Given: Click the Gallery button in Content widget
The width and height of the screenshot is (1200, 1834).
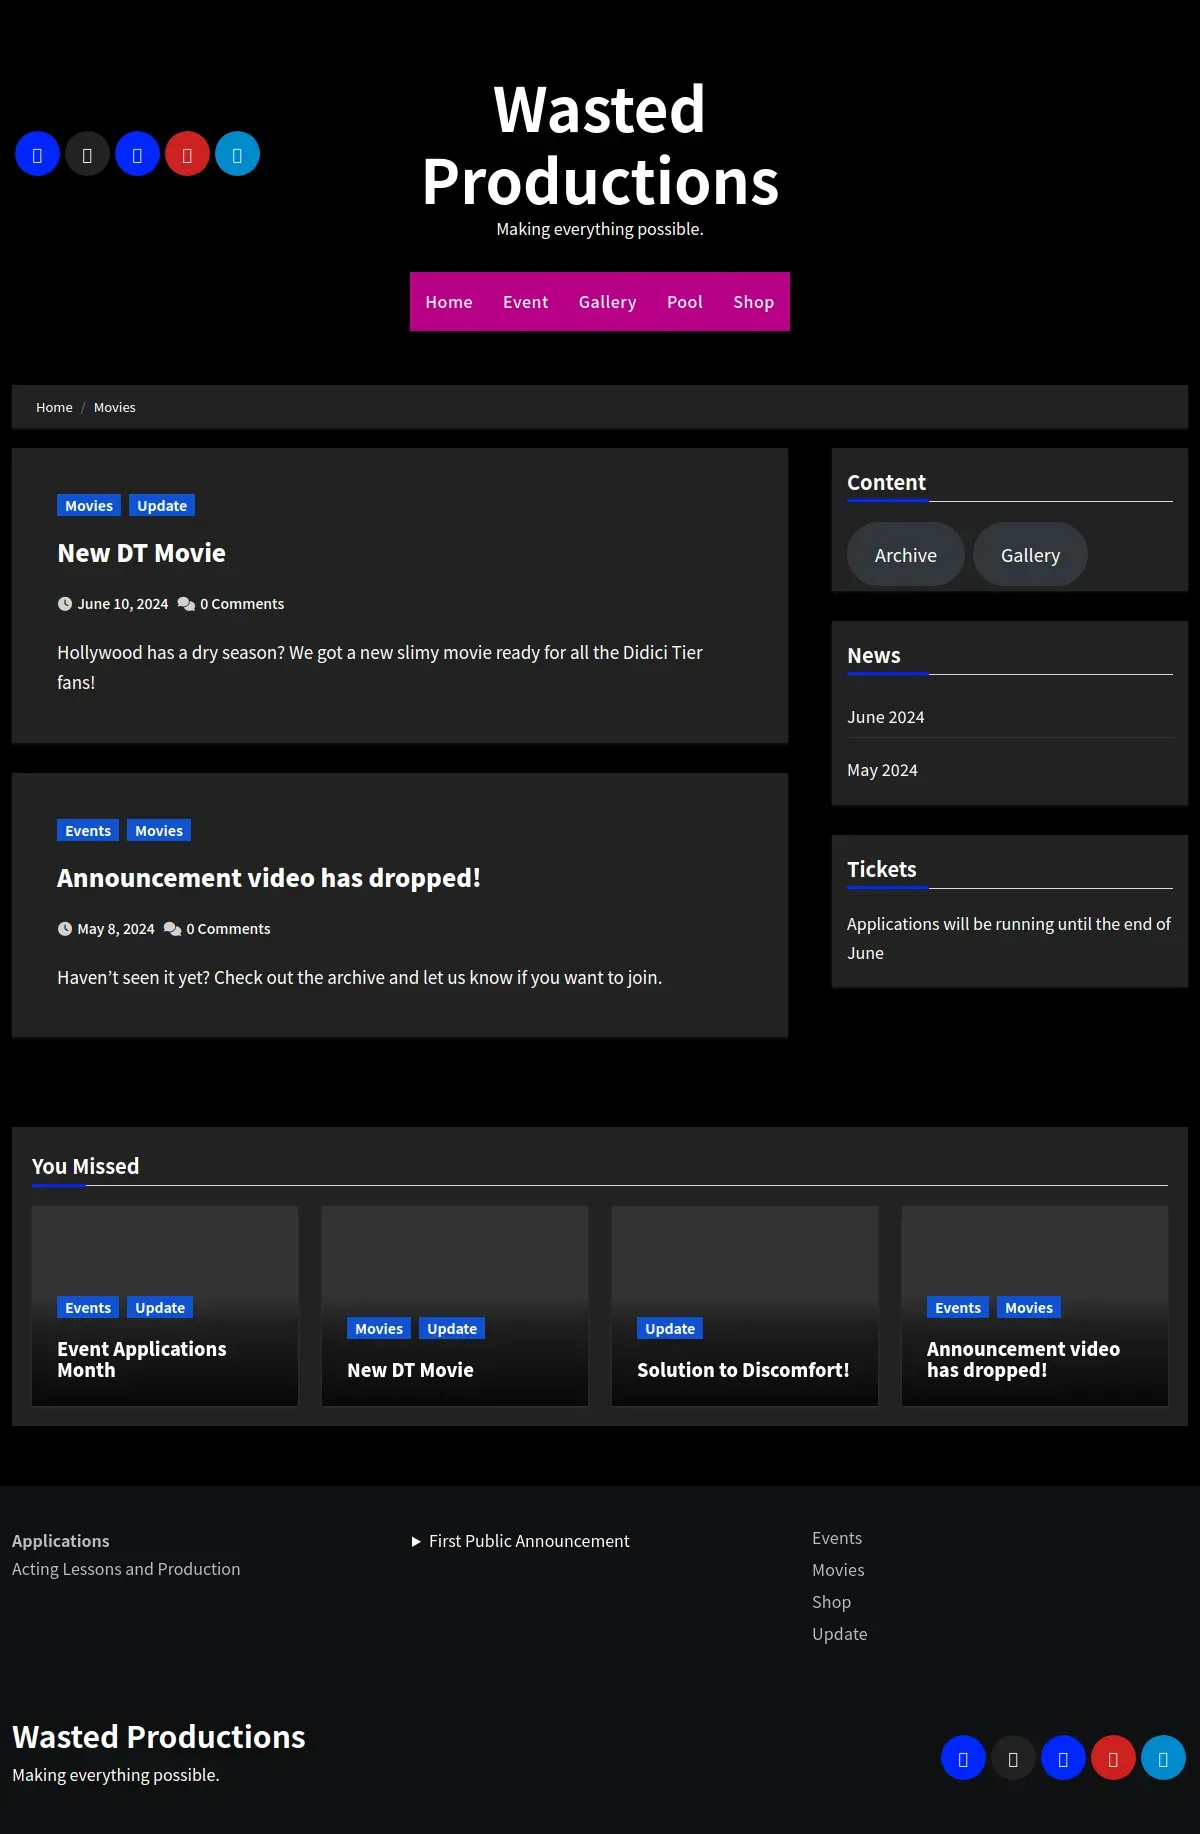Looking at the screenshot, I should click(x=1030, y=555).
